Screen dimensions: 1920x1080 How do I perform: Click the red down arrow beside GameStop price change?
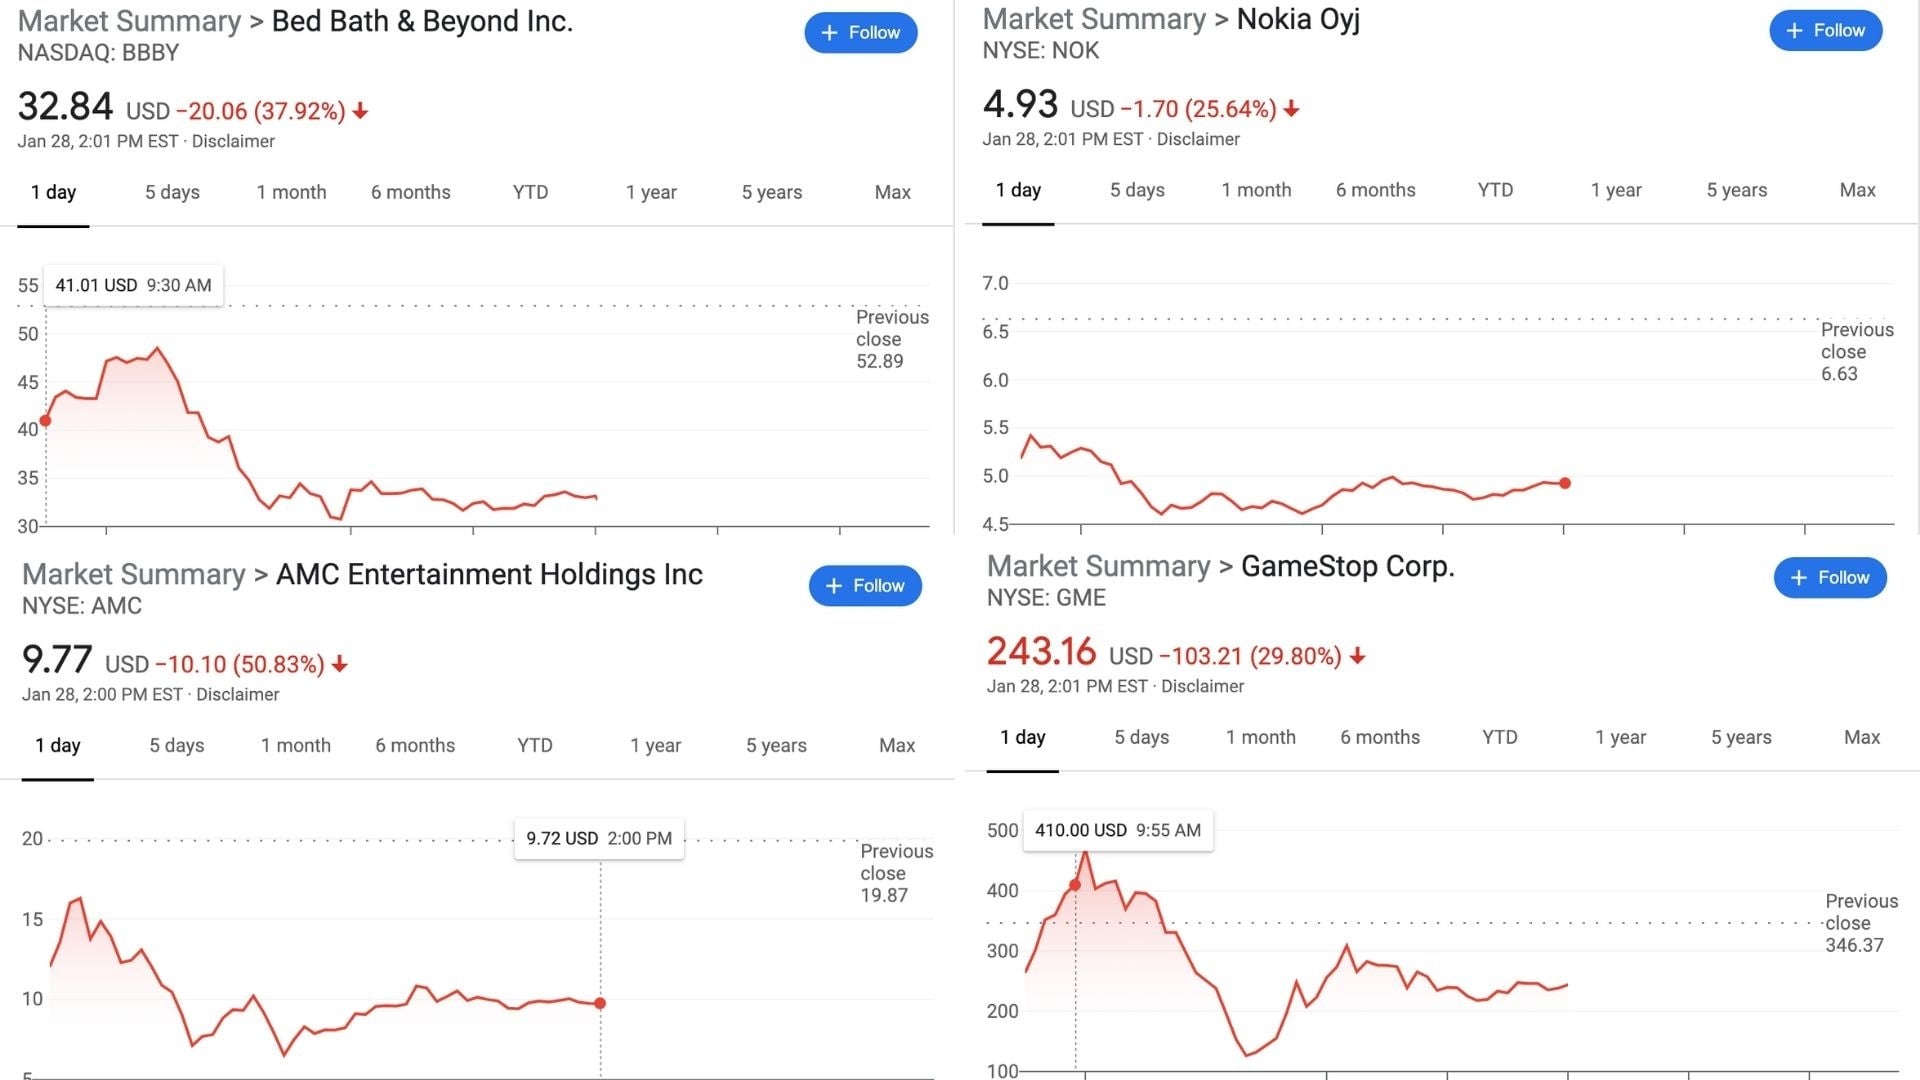point(1357,656)
